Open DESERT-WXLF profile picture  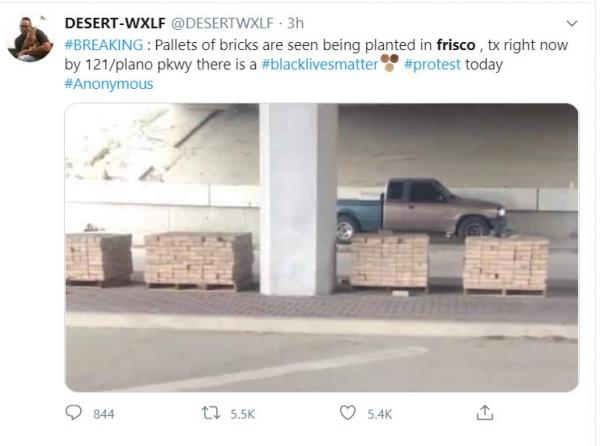[30, 39]
